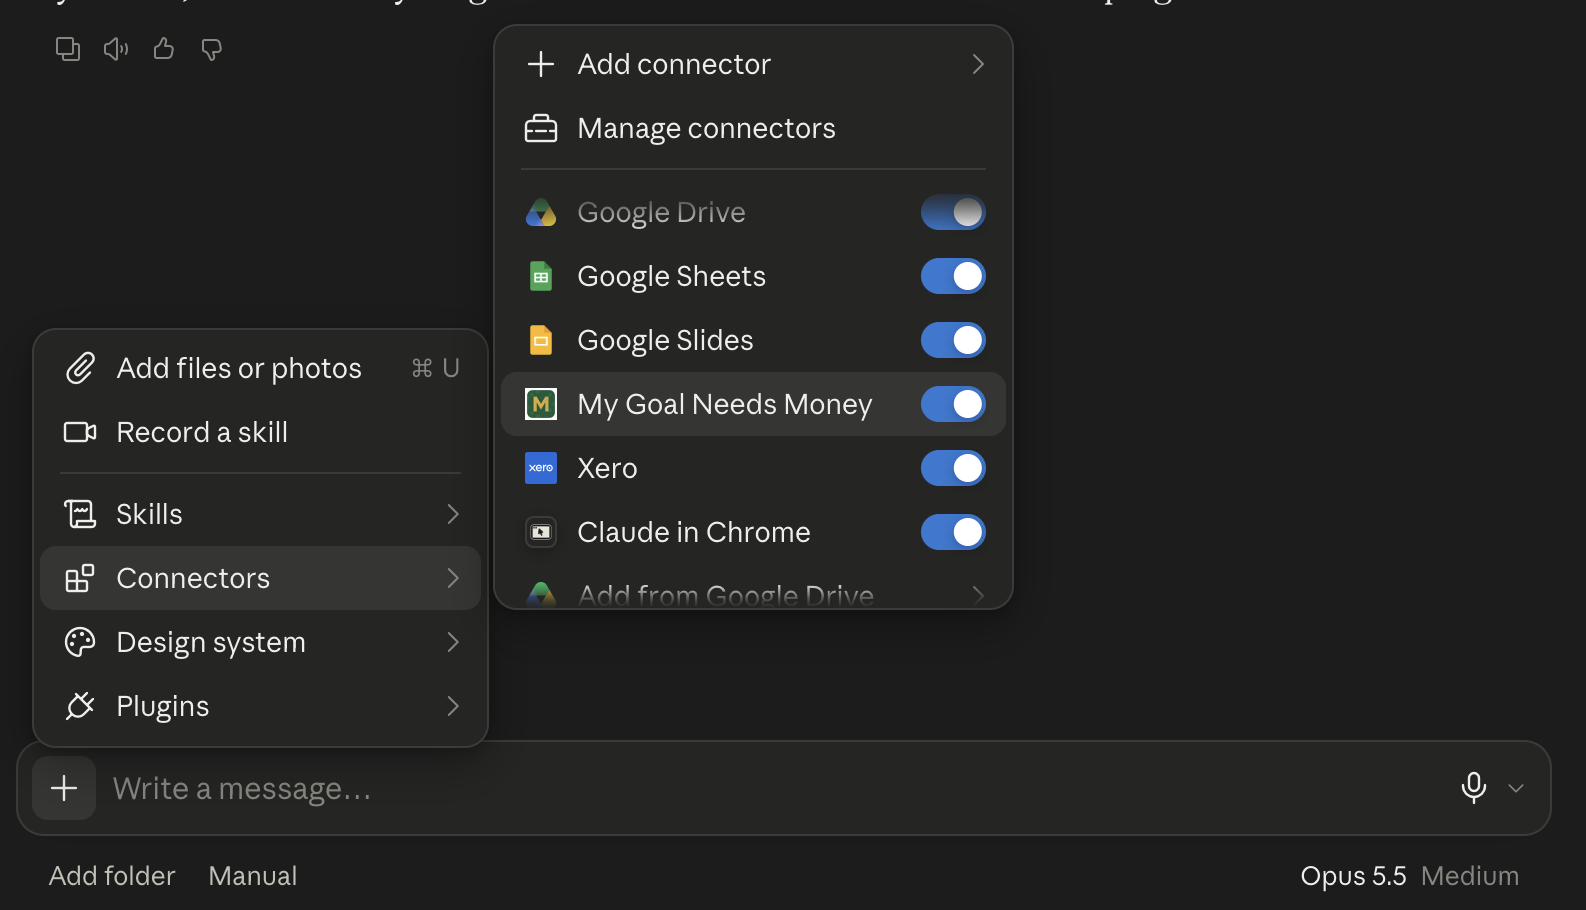Switch off the My Goal Needs Money toggle
Screen dimensions: 1586x910
(953, 404)
